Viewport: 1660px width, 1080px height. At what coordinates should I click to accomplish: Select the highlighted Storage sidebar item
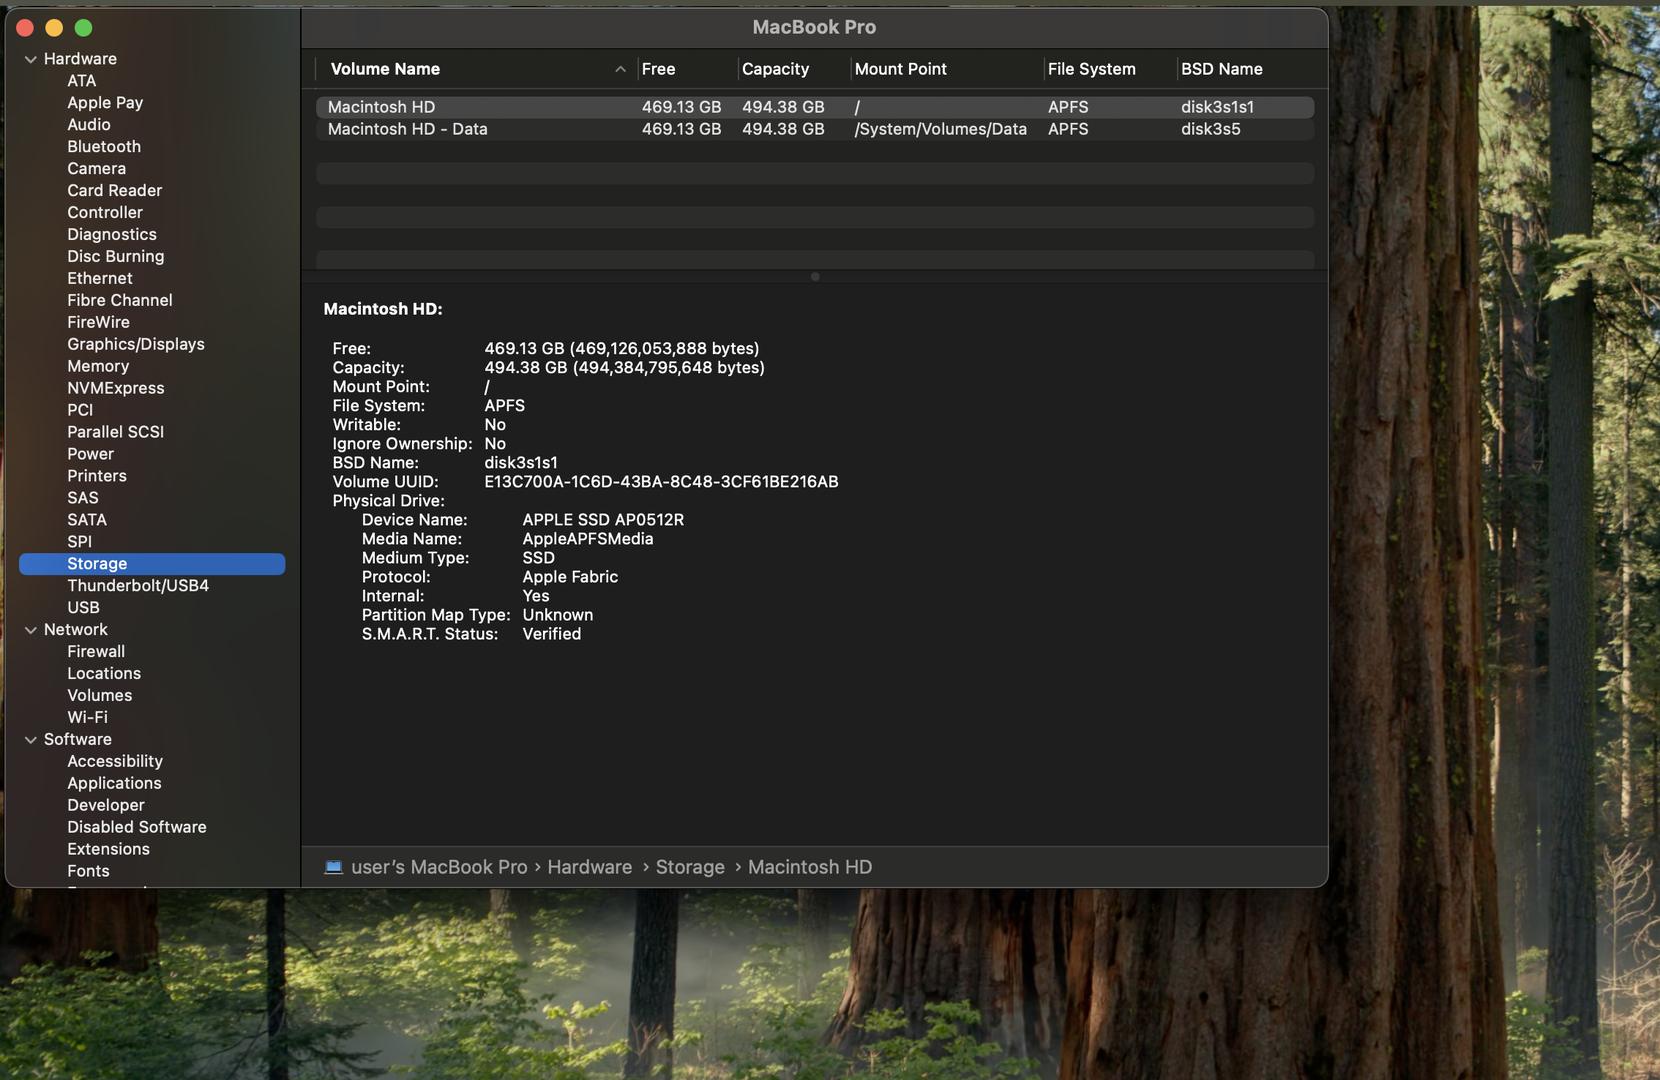pos(152,565)
